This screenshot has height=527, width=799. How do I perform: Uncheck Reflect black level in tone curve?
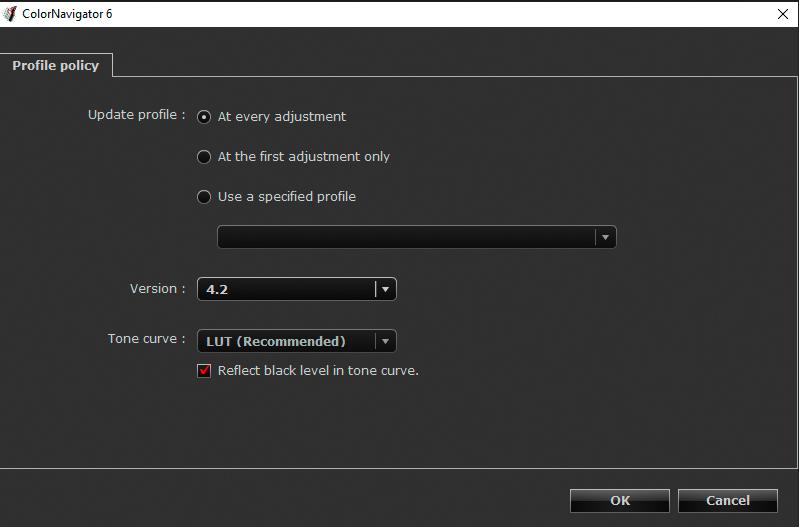204,371
